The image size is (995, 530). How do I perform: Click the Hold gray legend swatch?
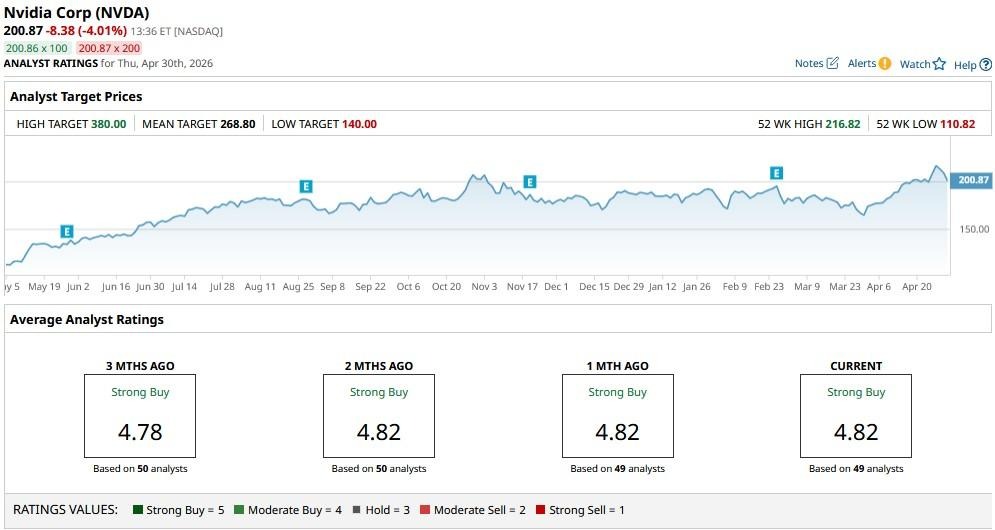pyautogui.click(x=356, y=510)
